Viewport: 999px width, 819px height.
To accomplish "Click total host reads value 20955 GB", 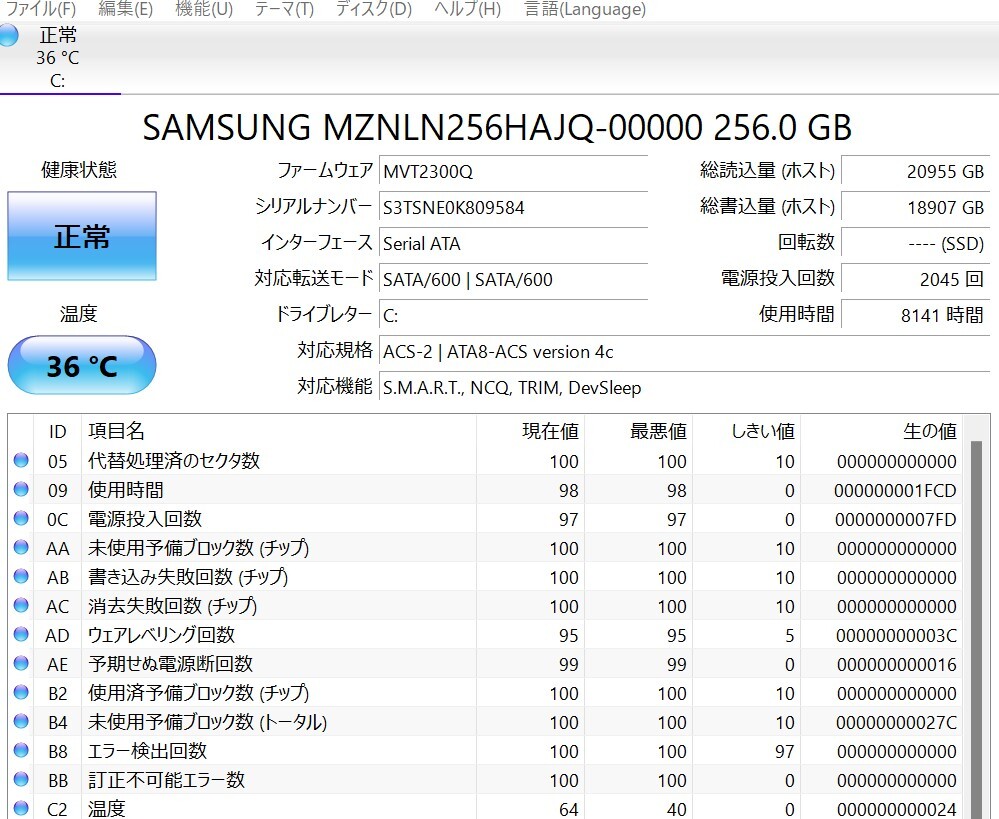I will (915, 171).
